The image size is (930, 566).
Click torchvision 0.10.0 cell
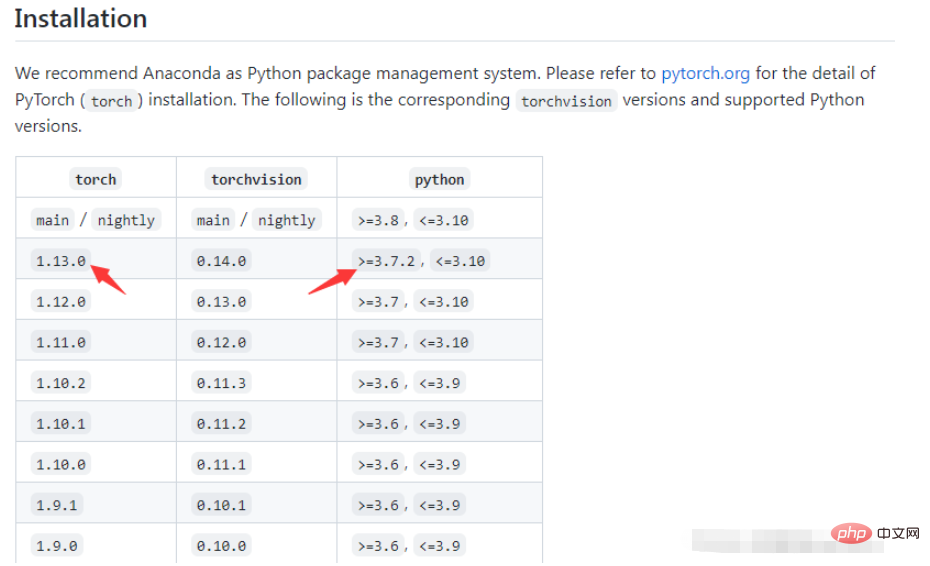[221, 545]
